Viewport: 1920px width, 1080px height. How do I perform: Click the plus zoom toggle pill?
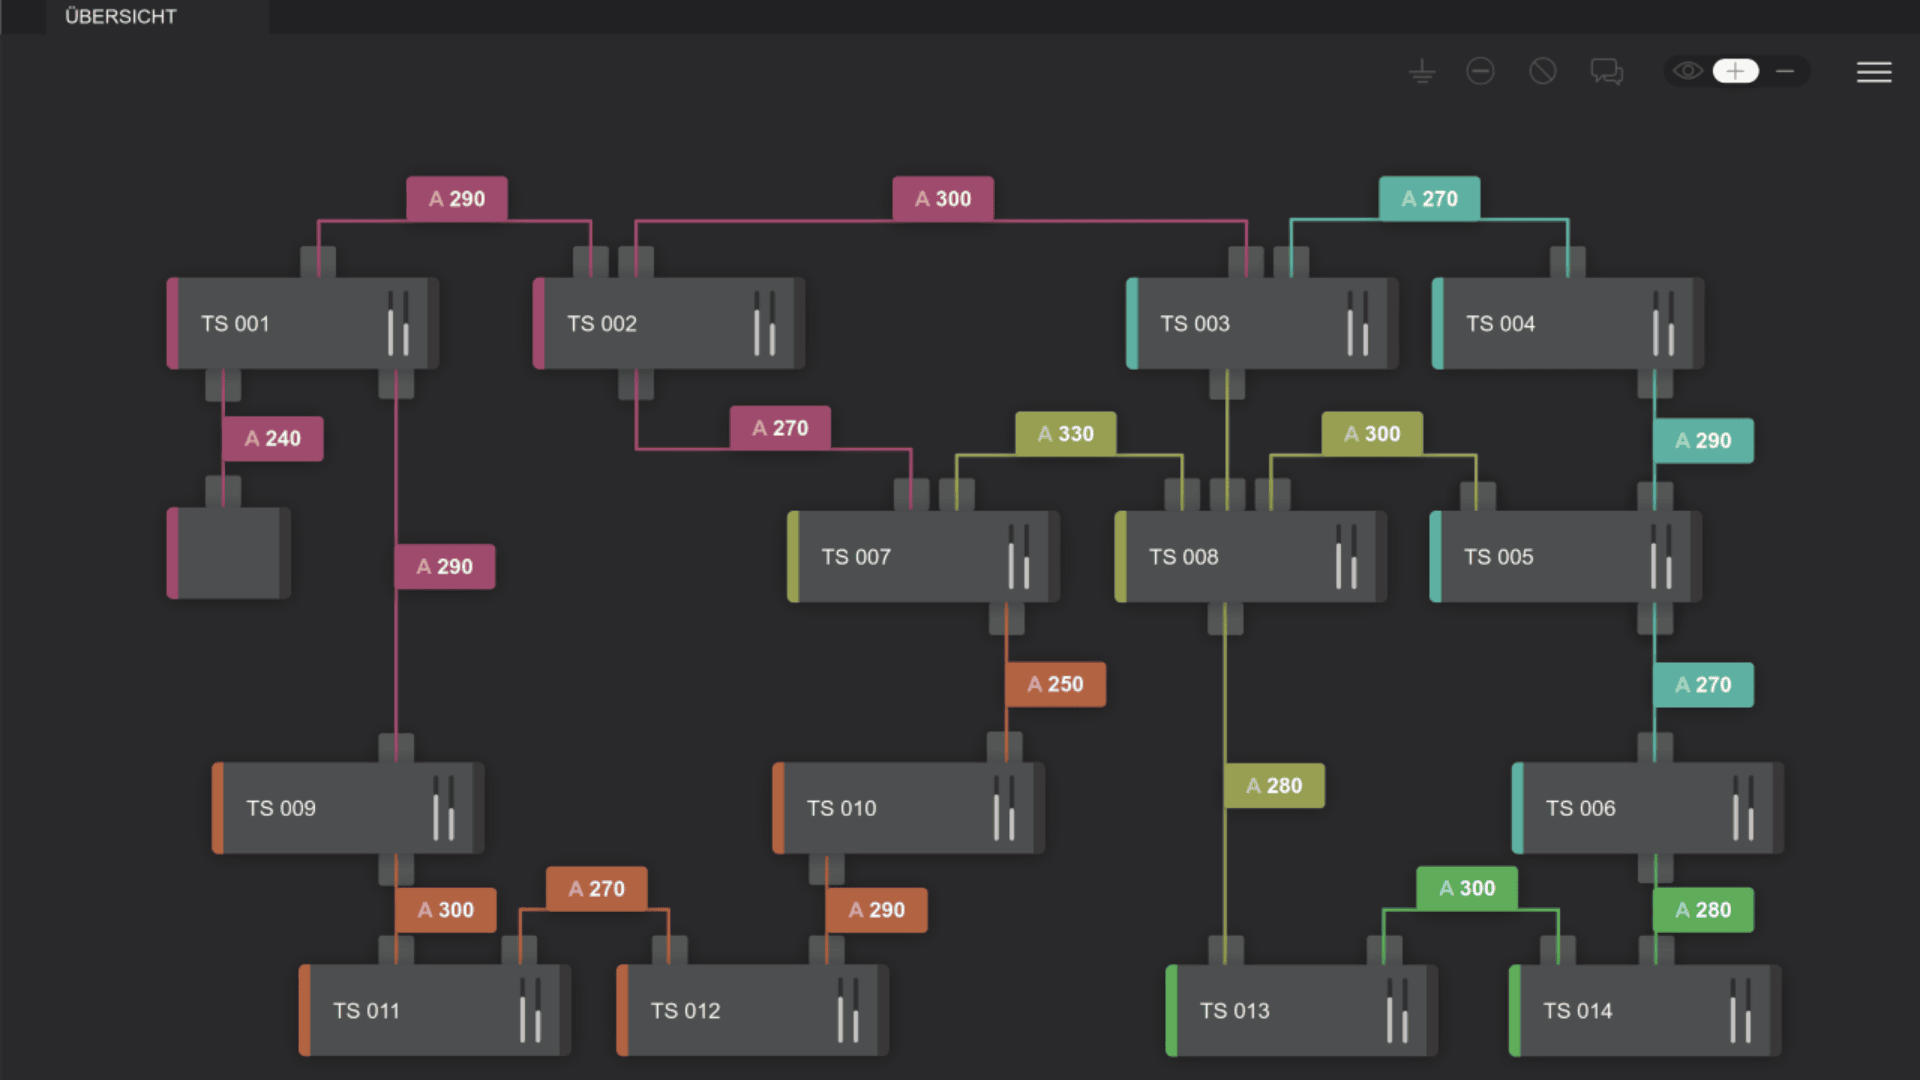point(1736,71)
